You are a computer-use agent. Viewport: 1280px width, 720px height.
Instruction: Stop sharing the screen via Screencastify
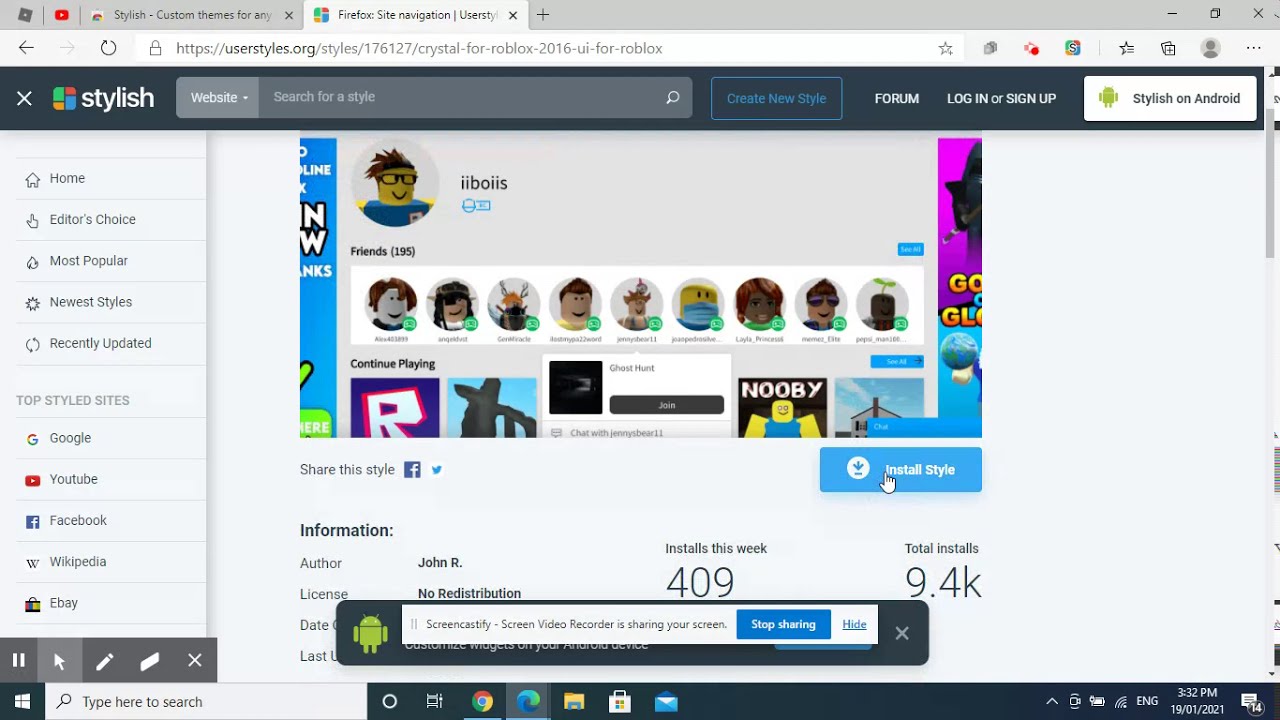click(783, 624)
